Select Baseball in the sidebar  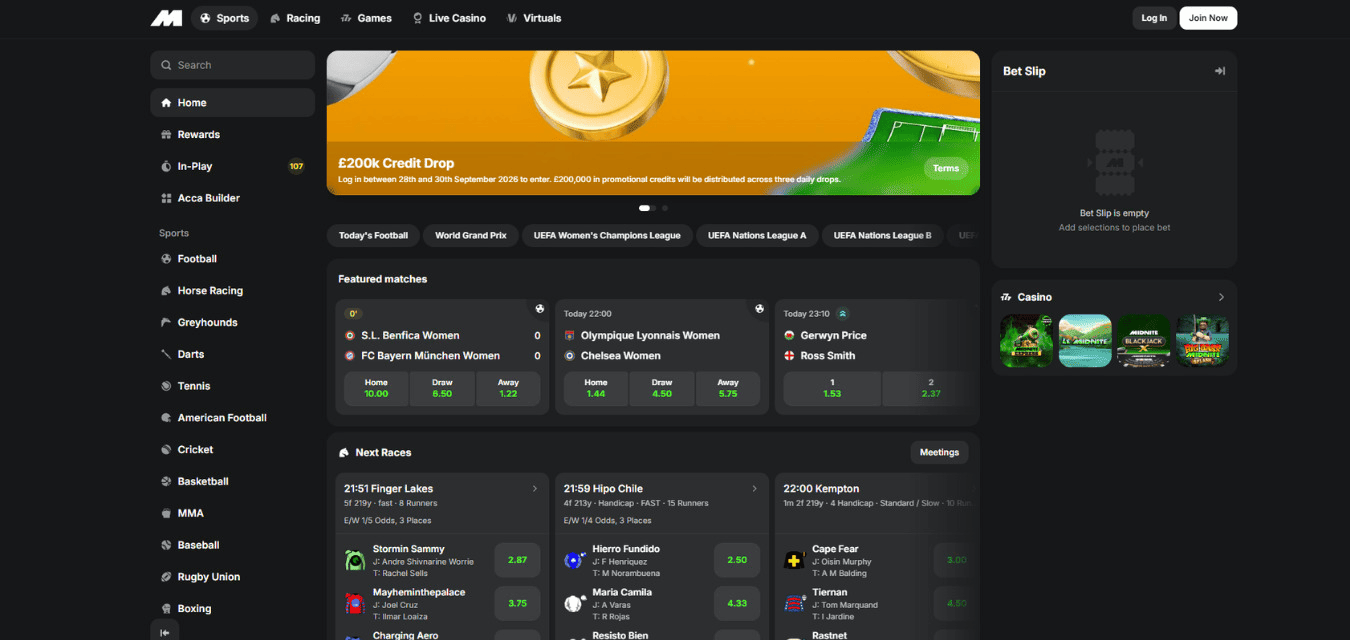tap(233, 545)
